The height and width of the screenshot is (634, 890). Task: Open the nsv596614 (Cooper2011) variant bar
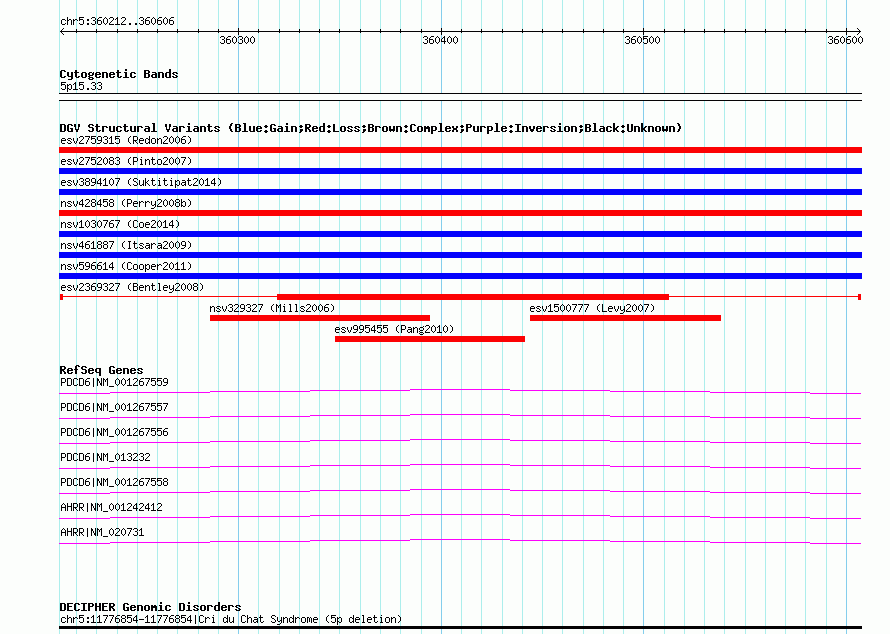[x=460, y=276]
